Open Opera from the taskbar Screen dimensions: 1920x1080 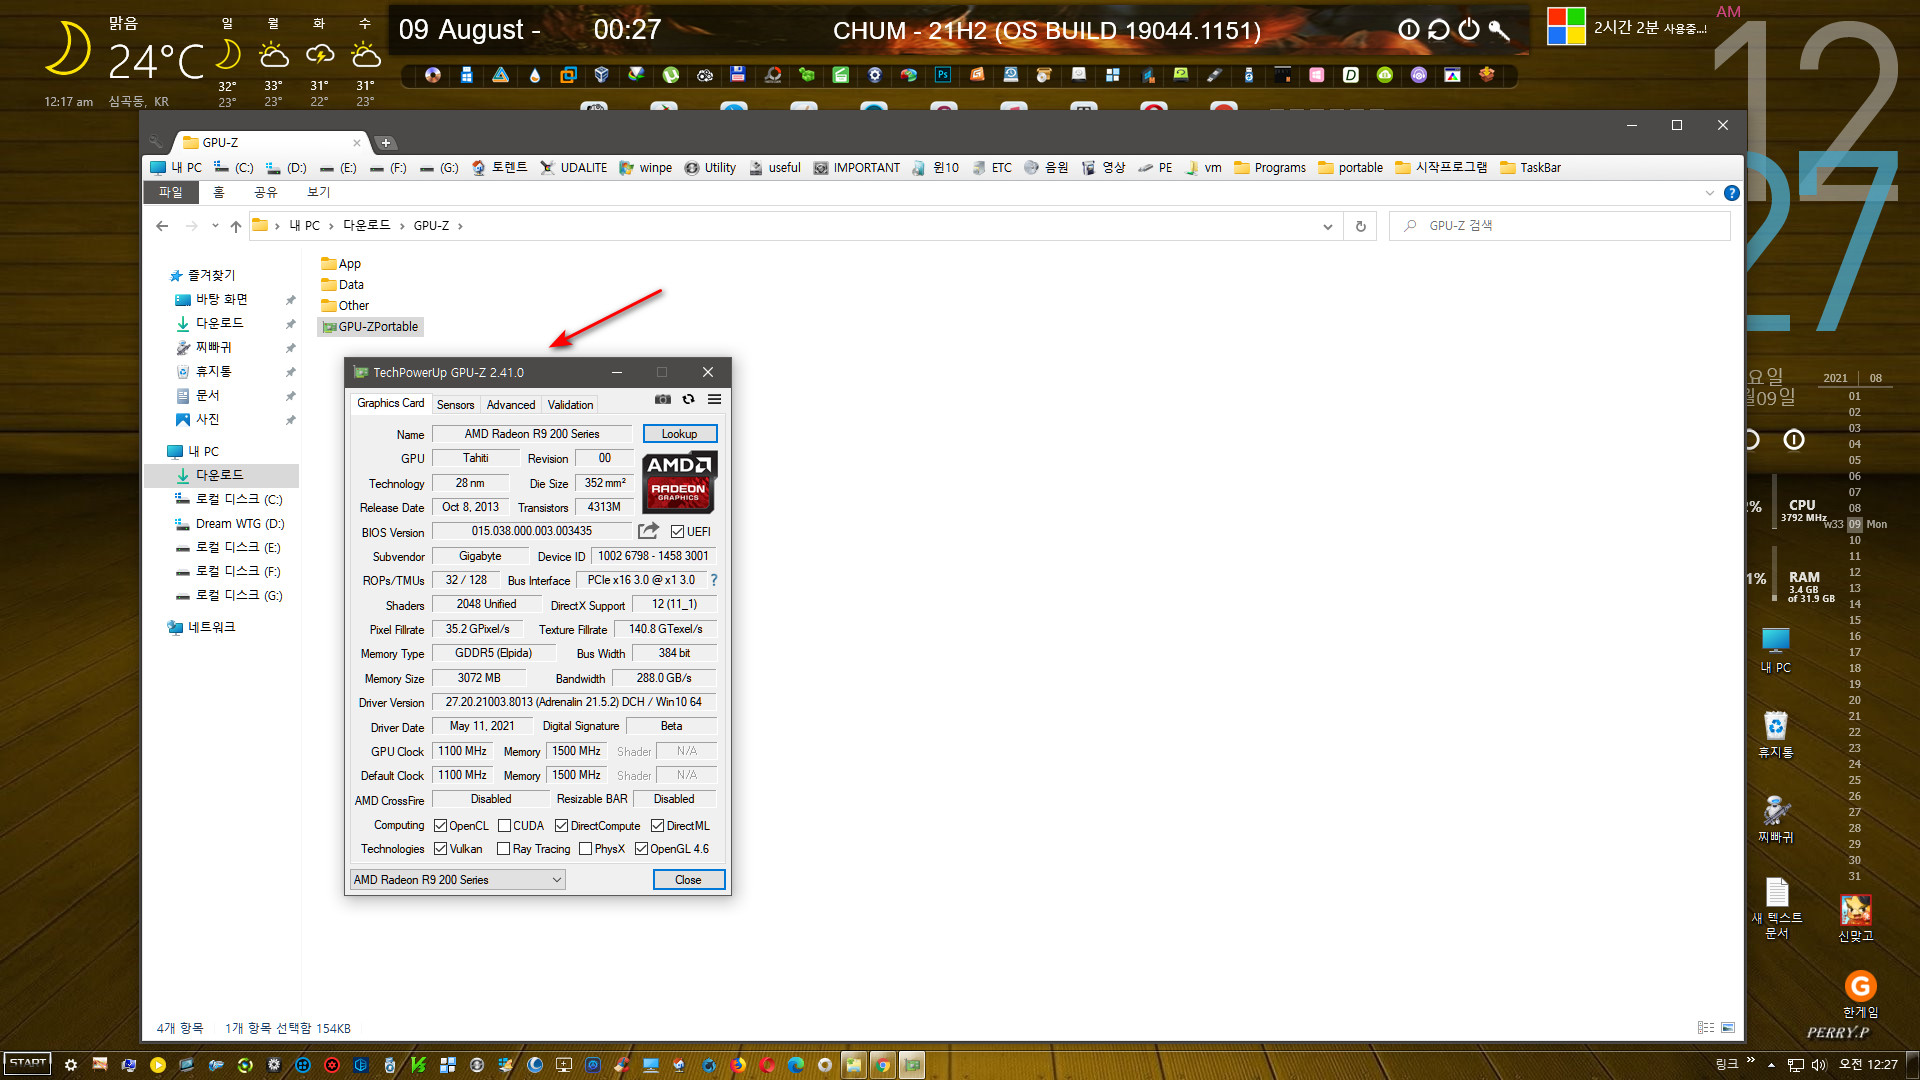[x=767, y=1065]
